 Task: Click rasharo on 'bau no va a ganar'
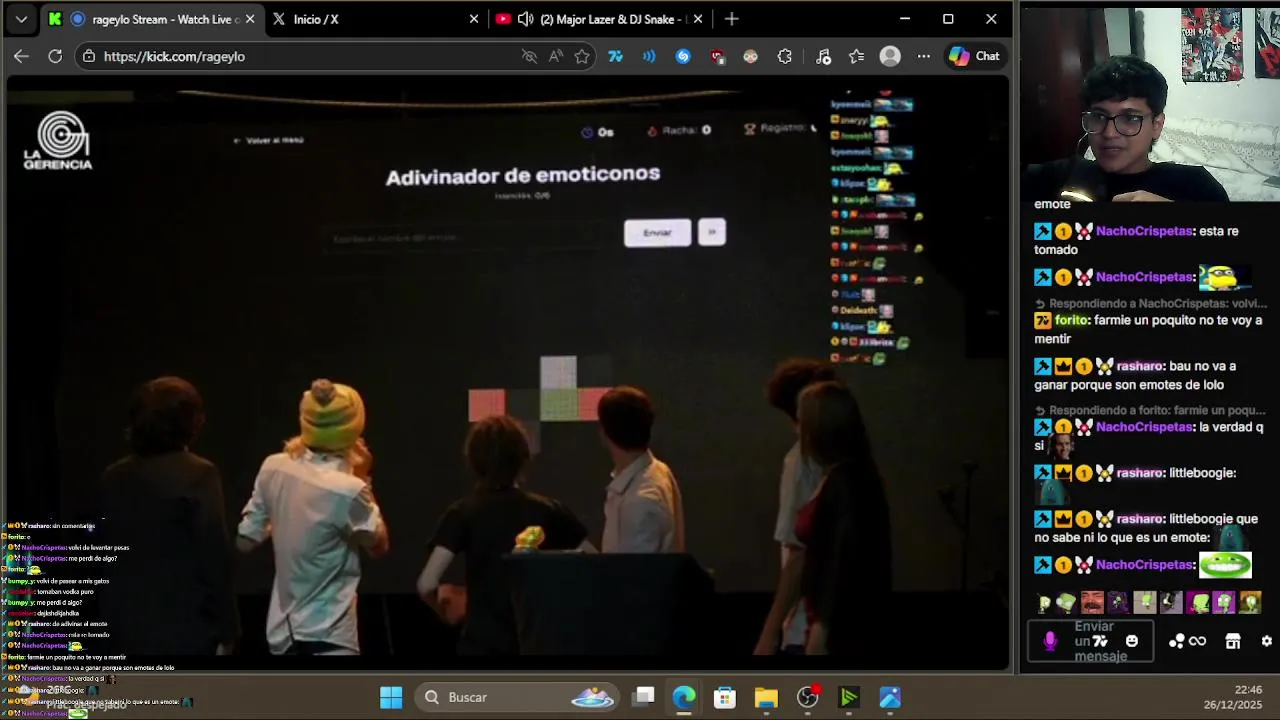pyautogui.click(x=1140, y=366)
